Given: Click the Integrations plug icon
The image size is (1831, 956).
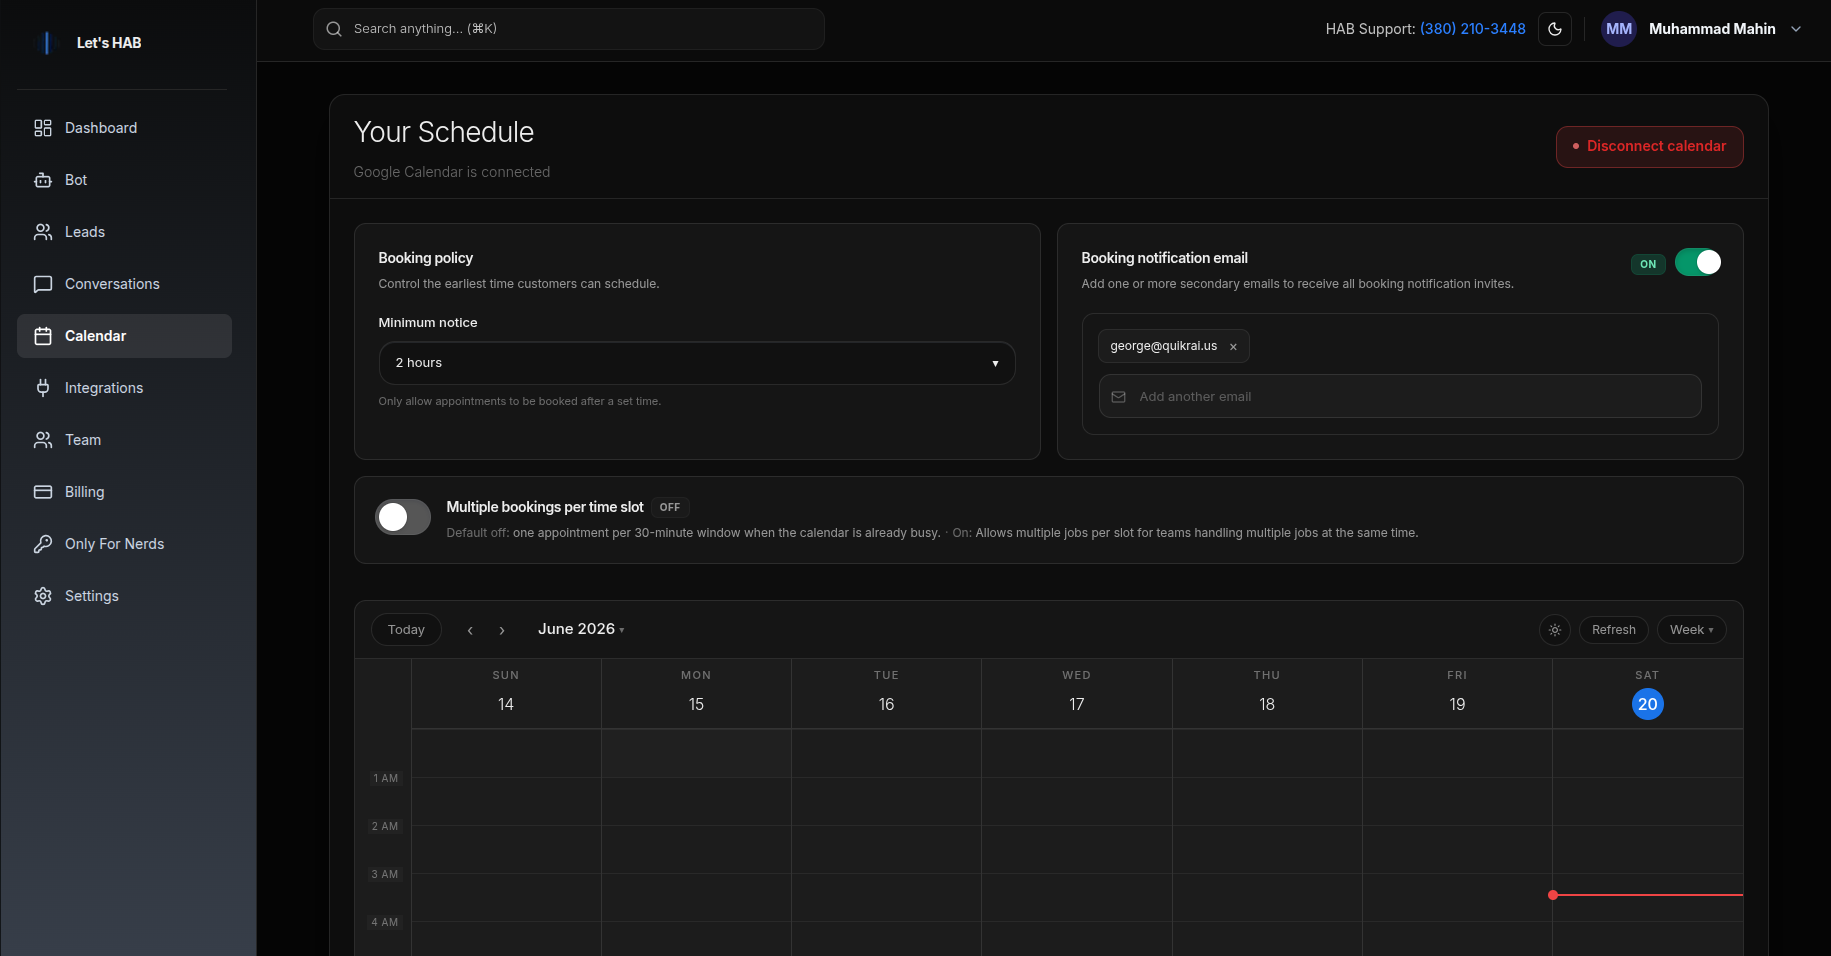Looking at the screenshot, I should [x=43, y=388].
